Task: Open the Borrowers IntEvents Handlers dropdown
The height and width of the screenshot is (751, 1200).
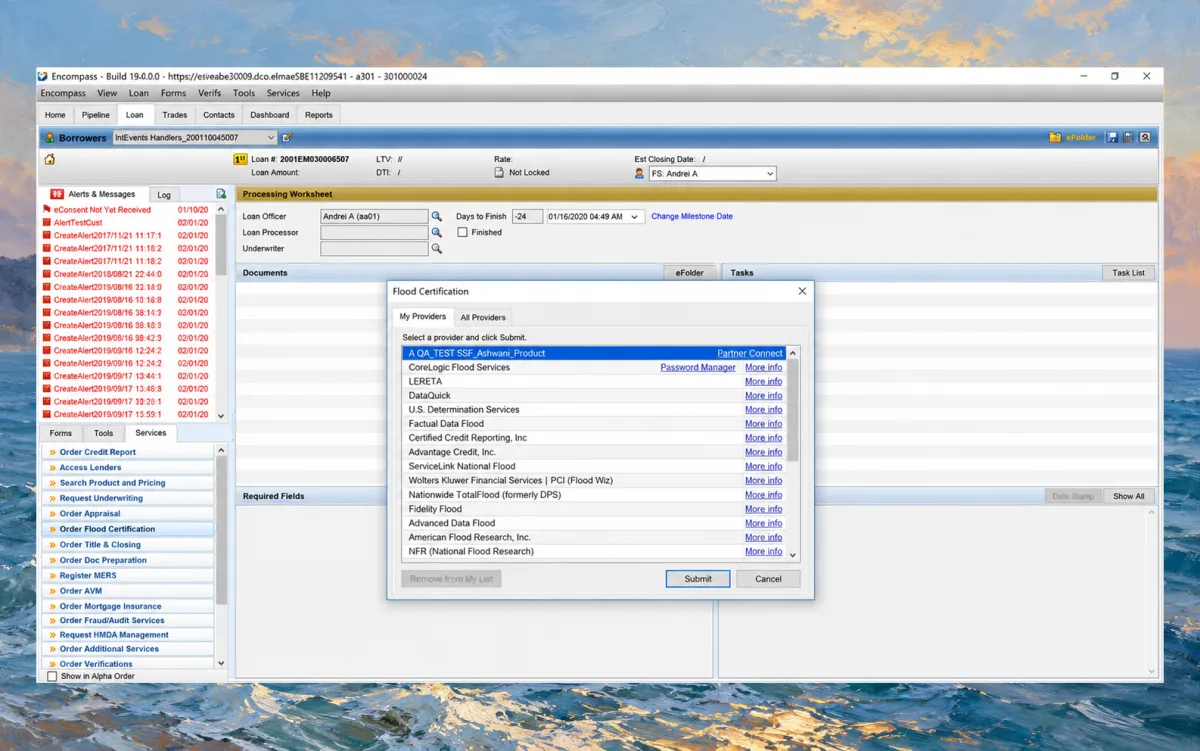Action: click(x=271, y=137)
